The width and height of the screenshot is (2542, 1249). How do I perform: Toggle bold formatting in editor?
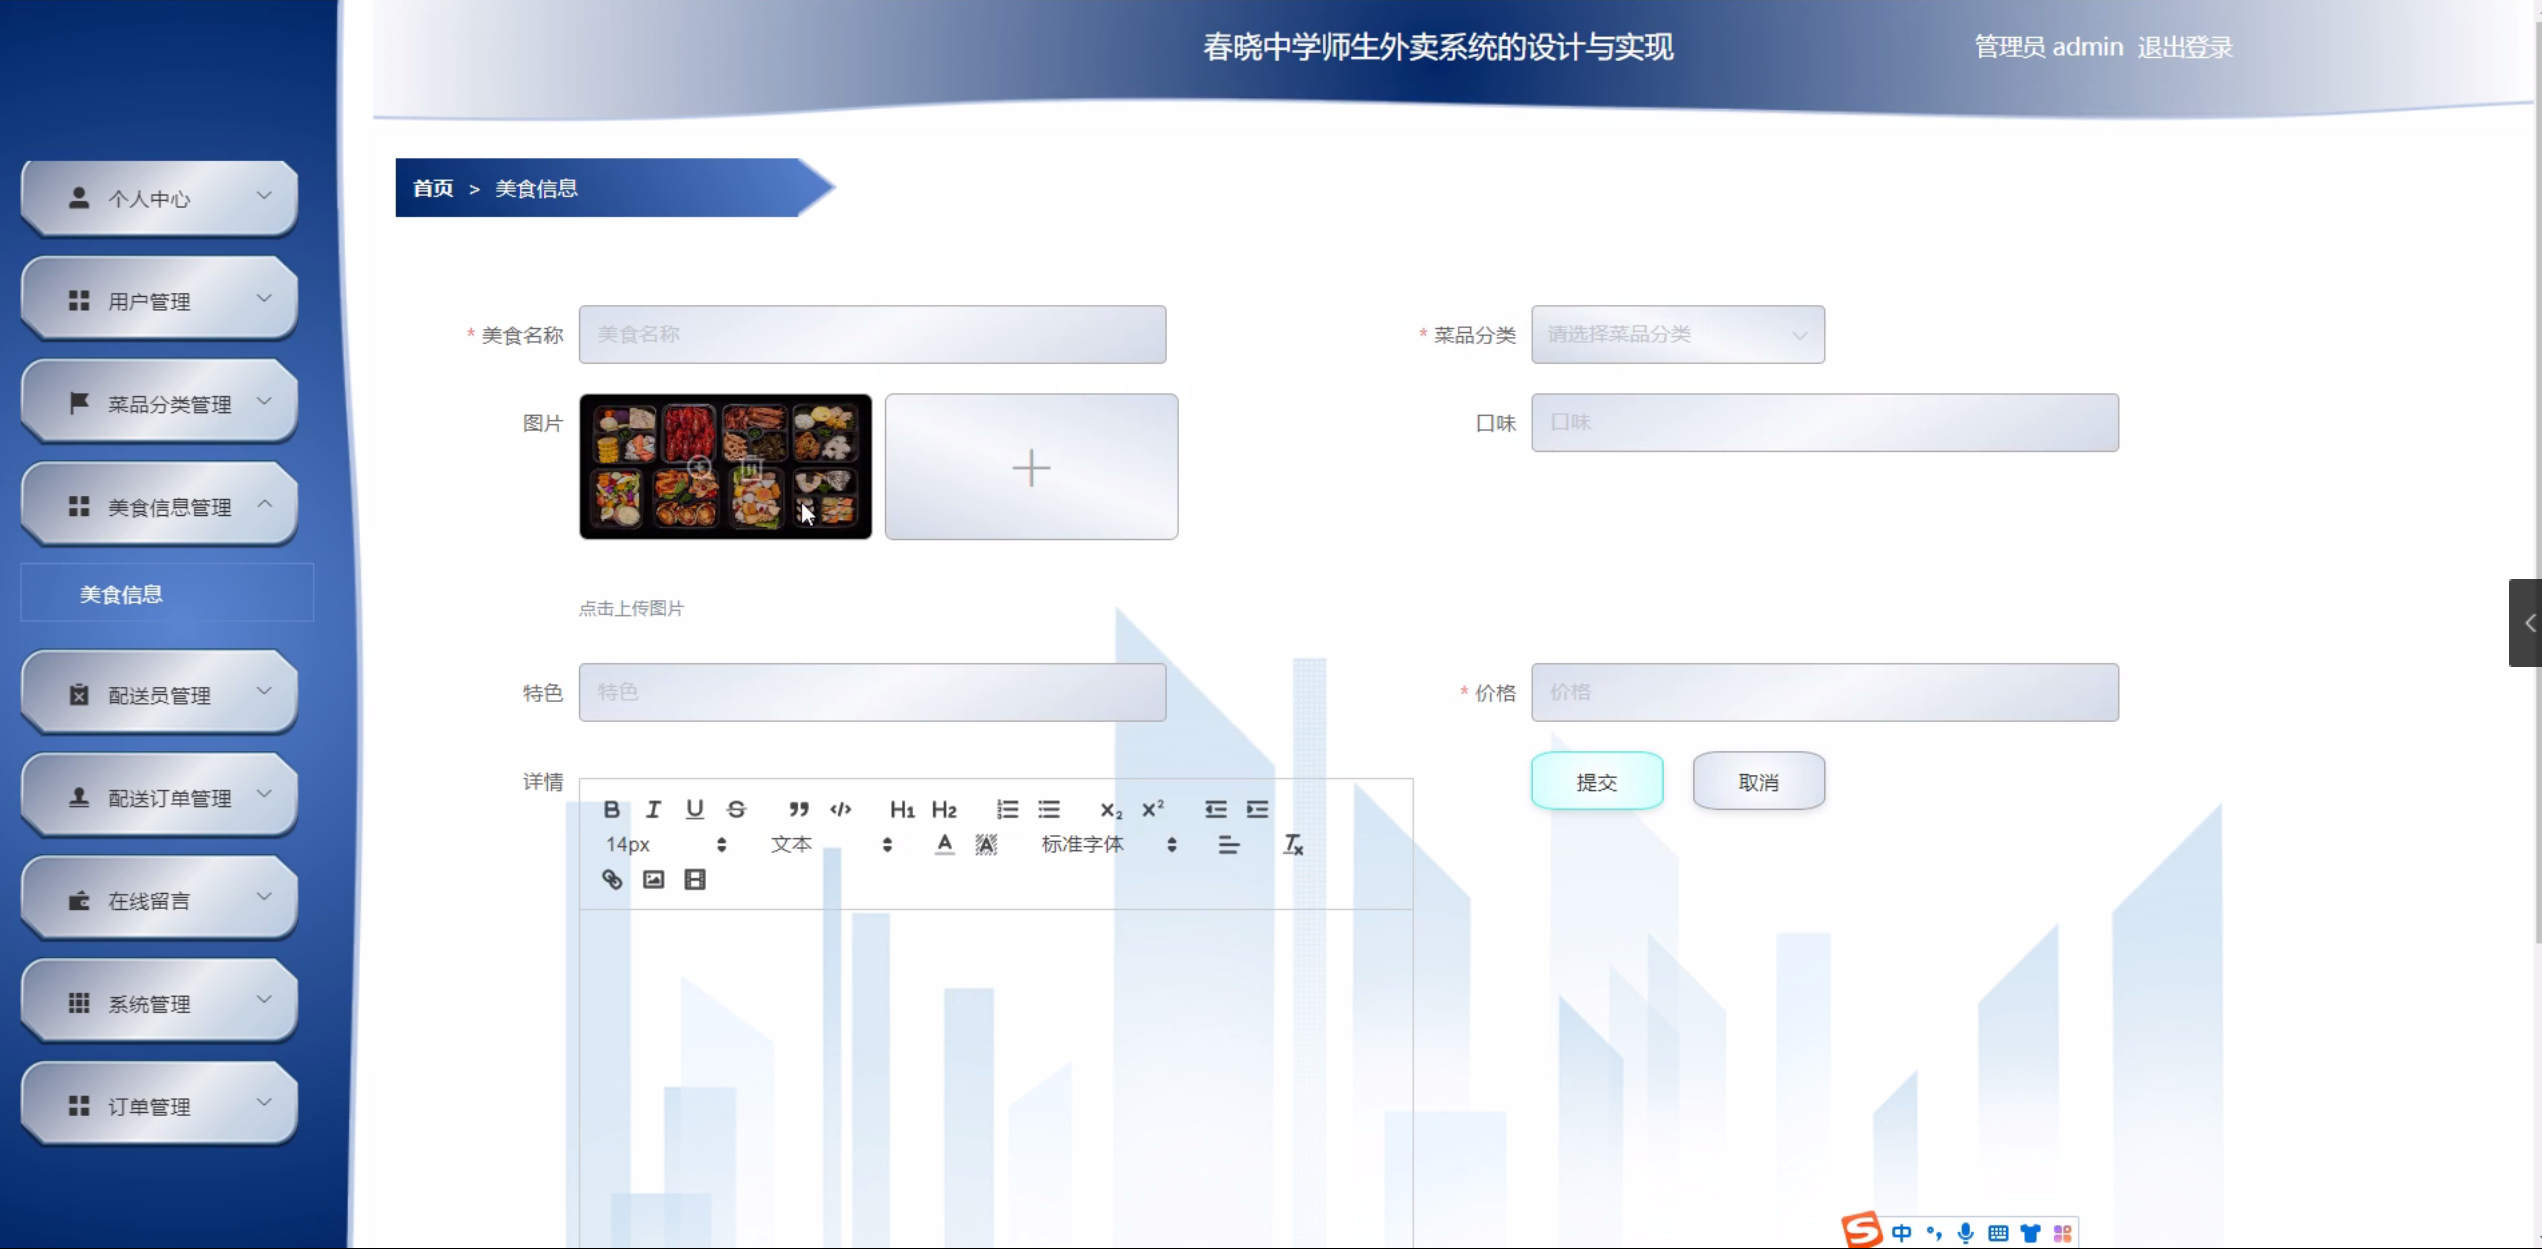611,809
